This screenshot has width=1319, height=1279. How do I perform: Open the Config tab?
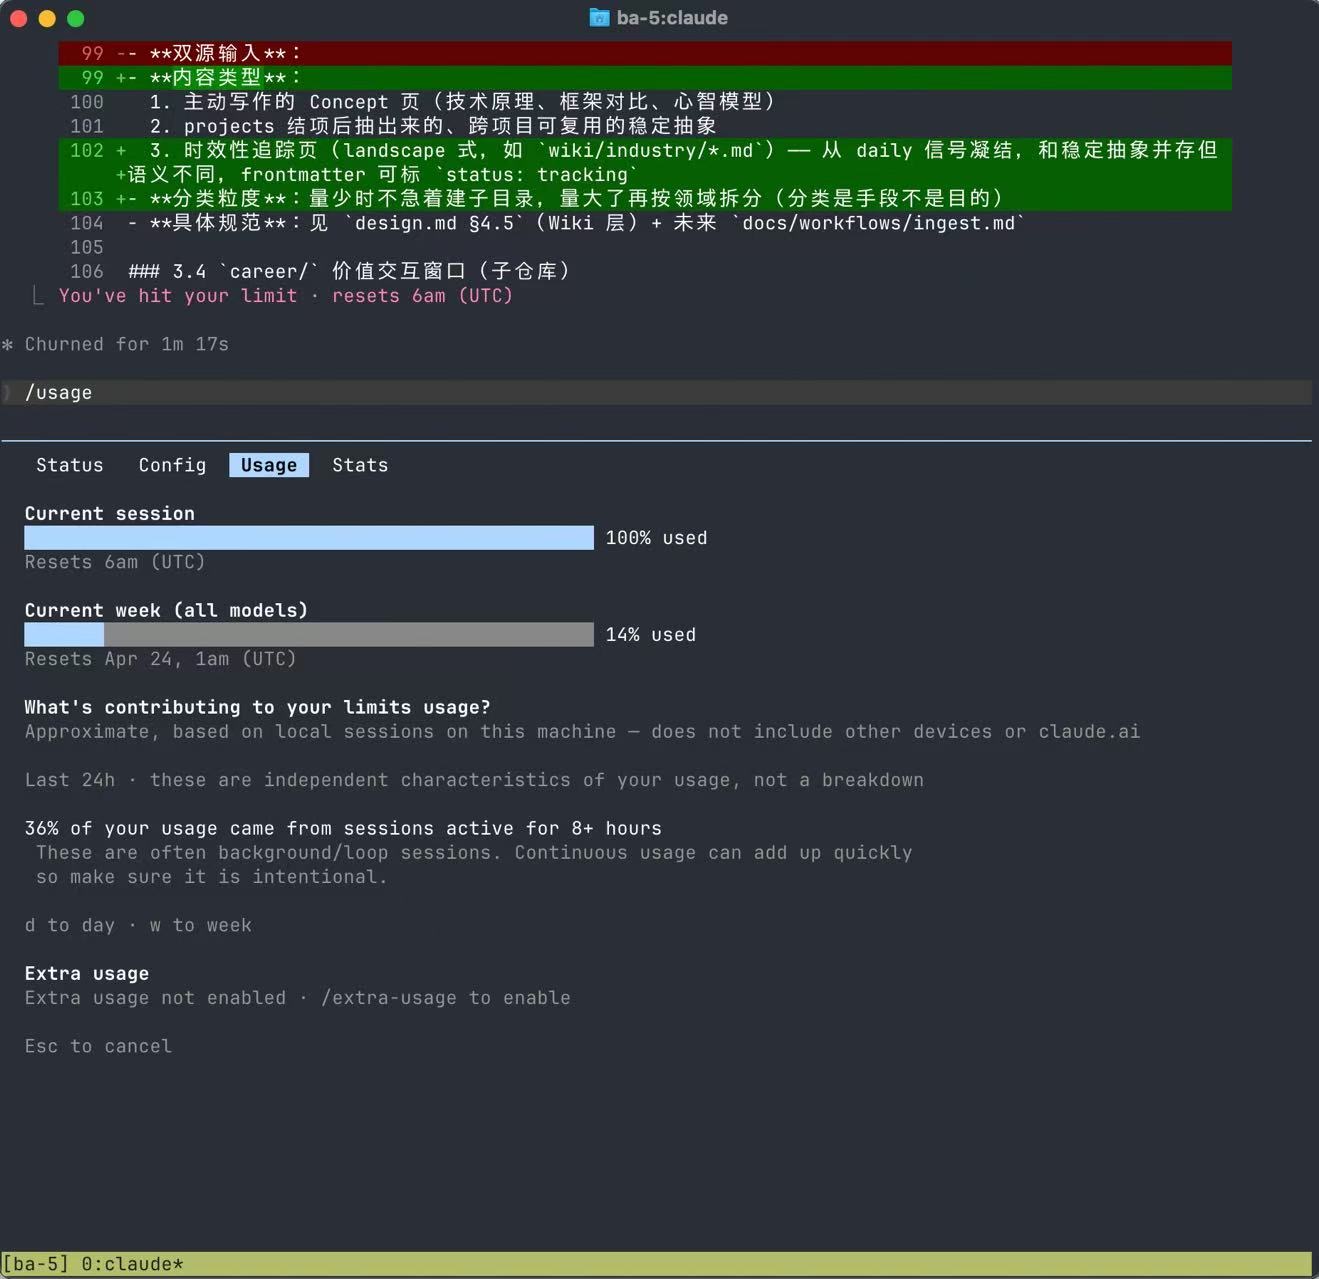pyautogui.click(x=172, y=465)
